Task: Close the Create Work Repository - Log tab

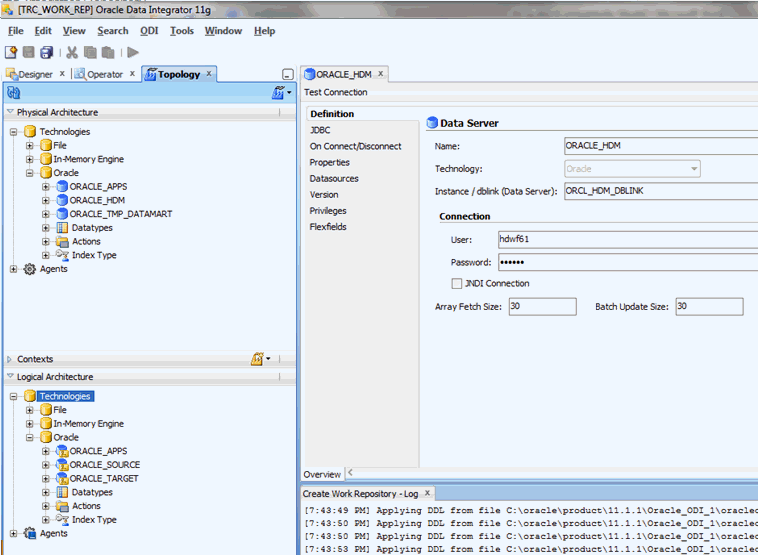Action: point(427,493)
